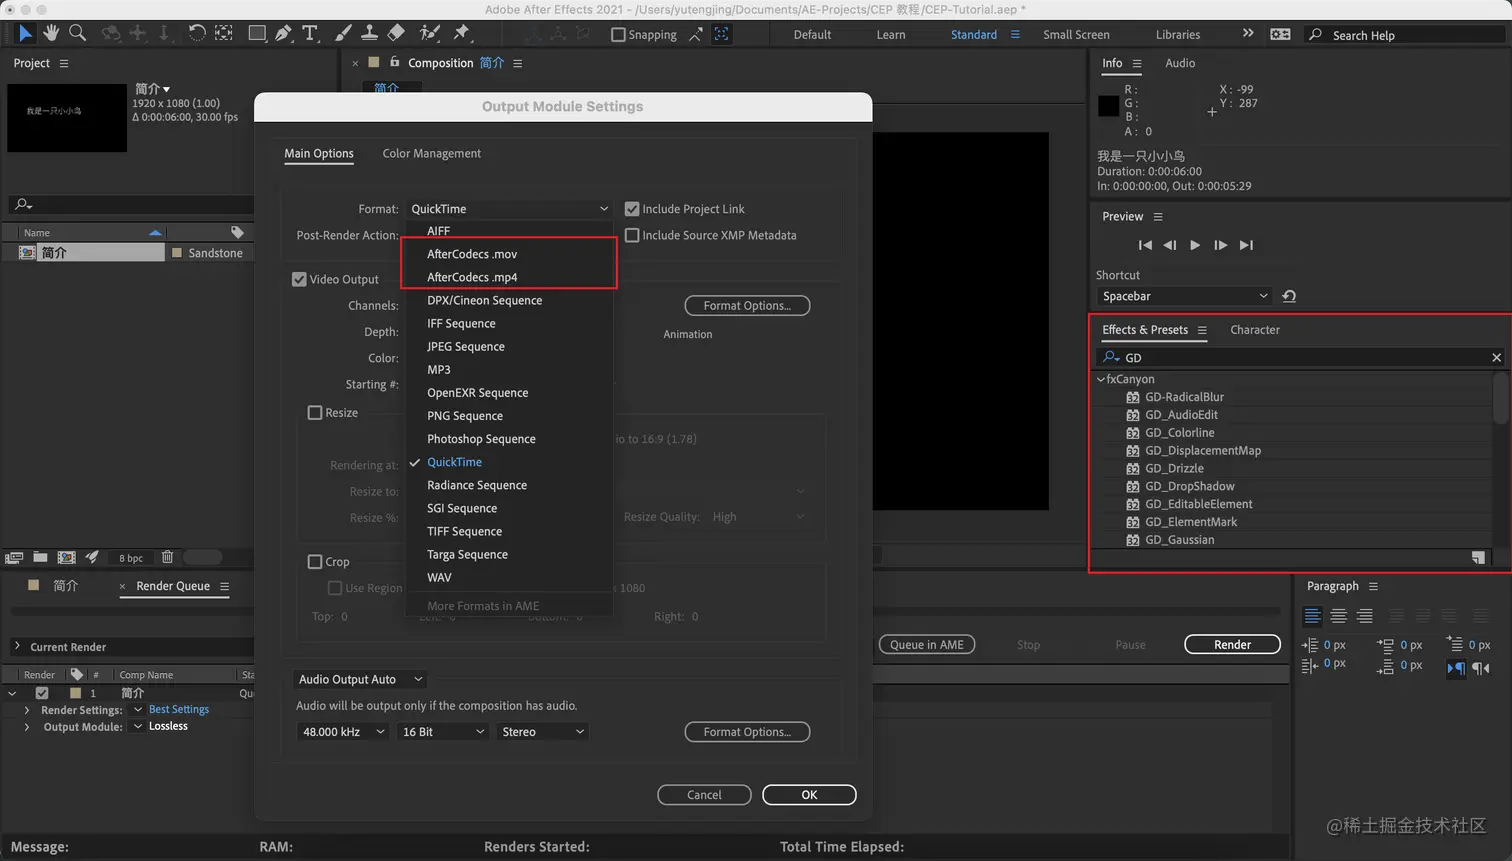The image size is (1512, 861).
Task: Open the Best Settings render link
Action: [179, 710]
